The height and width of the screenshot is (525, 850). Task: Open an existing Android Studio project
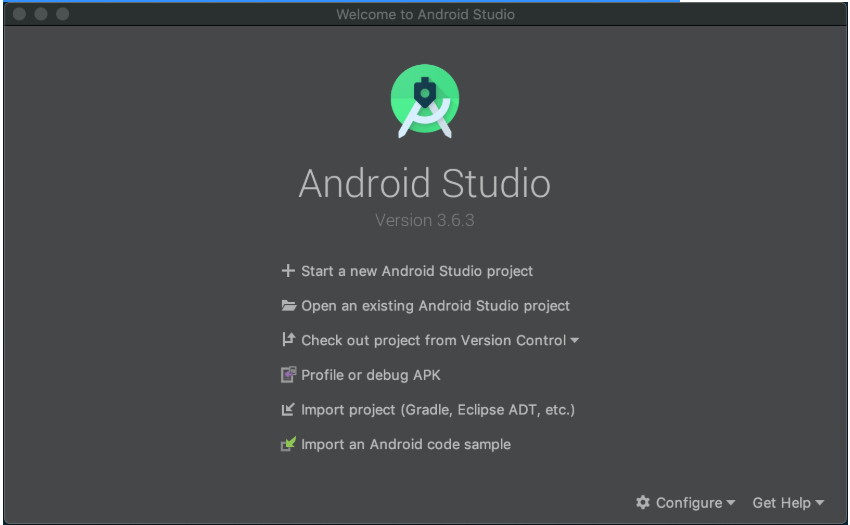point(435,306)
